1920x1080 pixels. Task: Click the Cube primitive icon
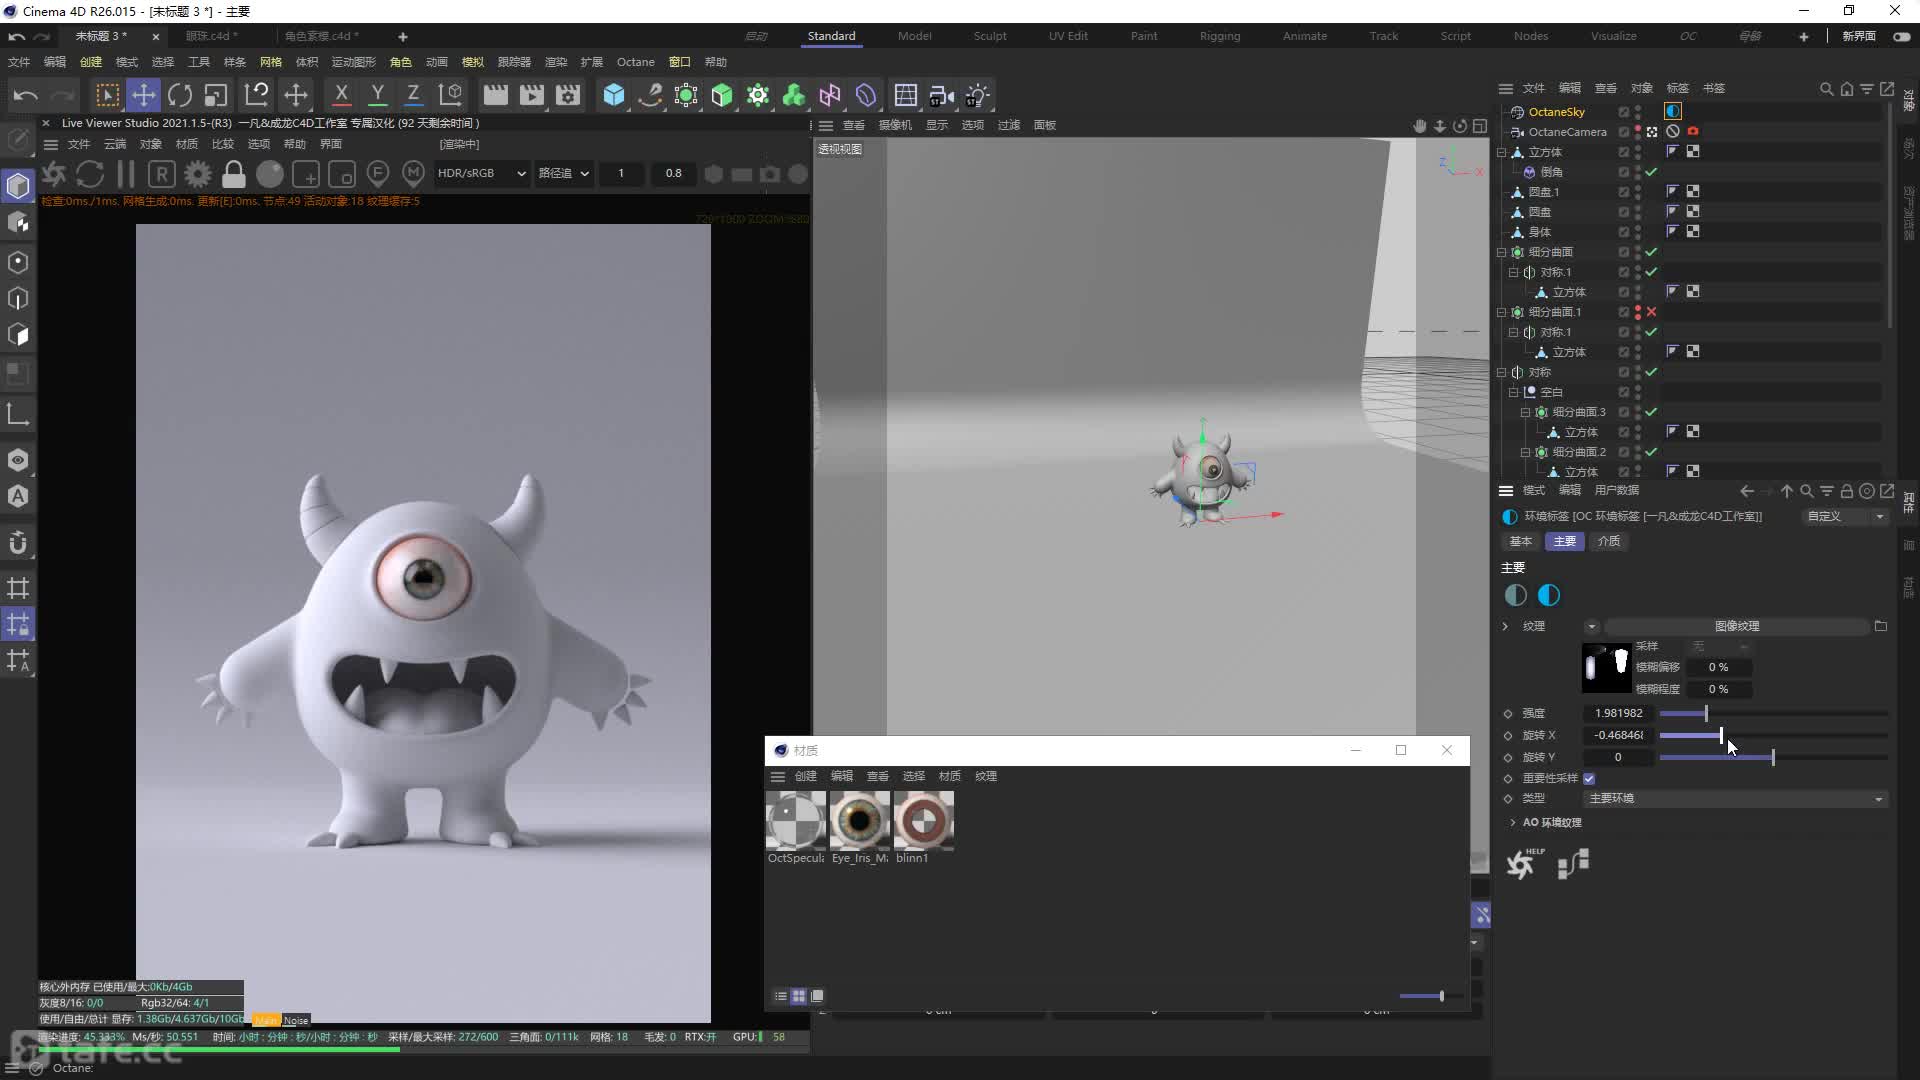coord(614,95)
